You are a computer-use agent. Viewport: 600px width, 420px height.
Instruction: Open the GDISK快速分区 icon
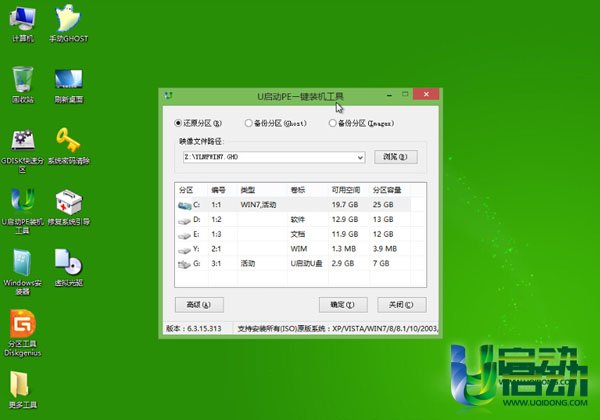(x=23, y=150)
